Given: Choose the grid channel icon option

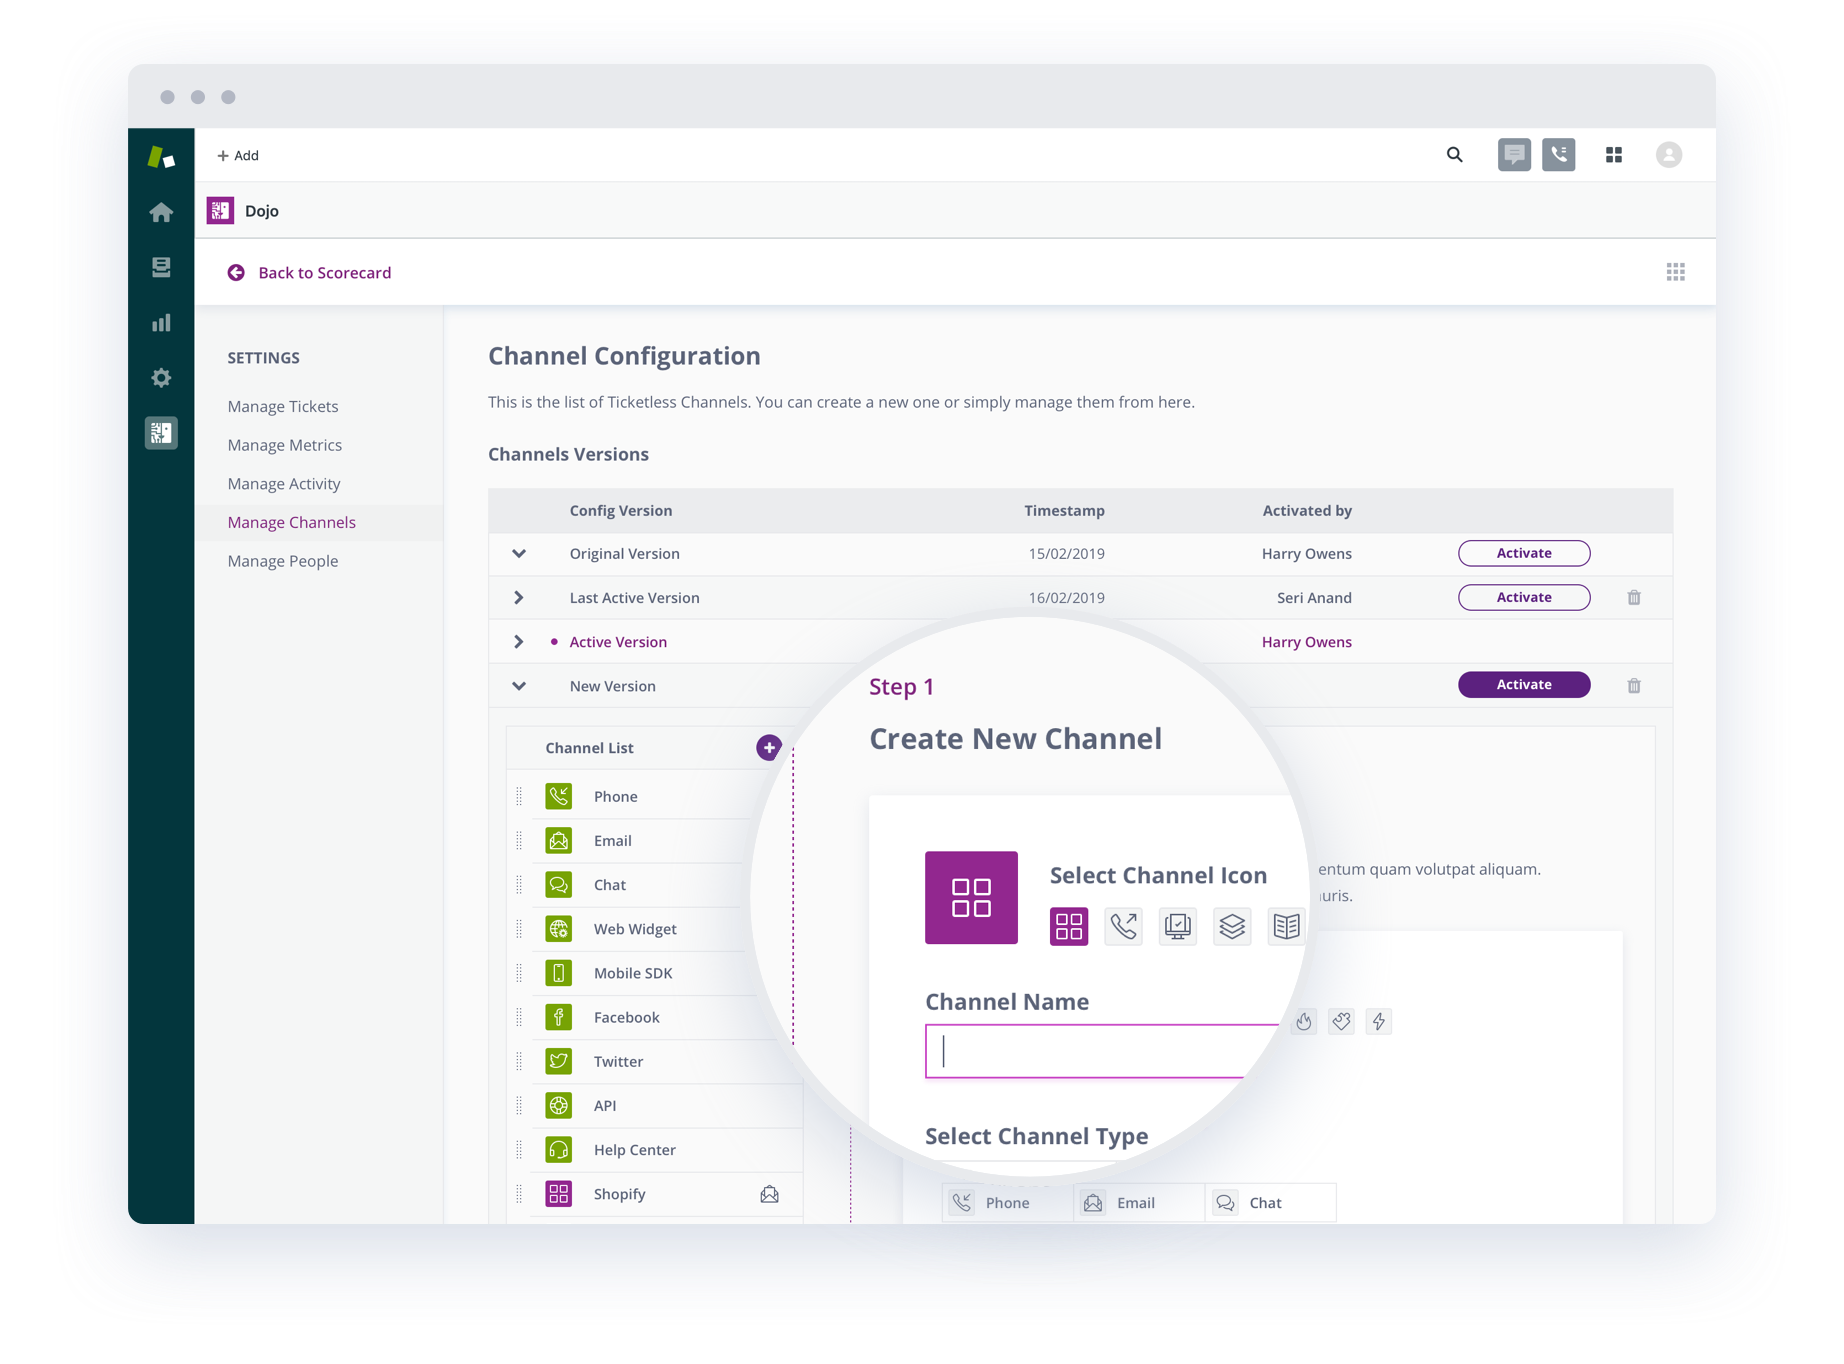Looking at the screenshot, I should click(x=1068, y=925).
